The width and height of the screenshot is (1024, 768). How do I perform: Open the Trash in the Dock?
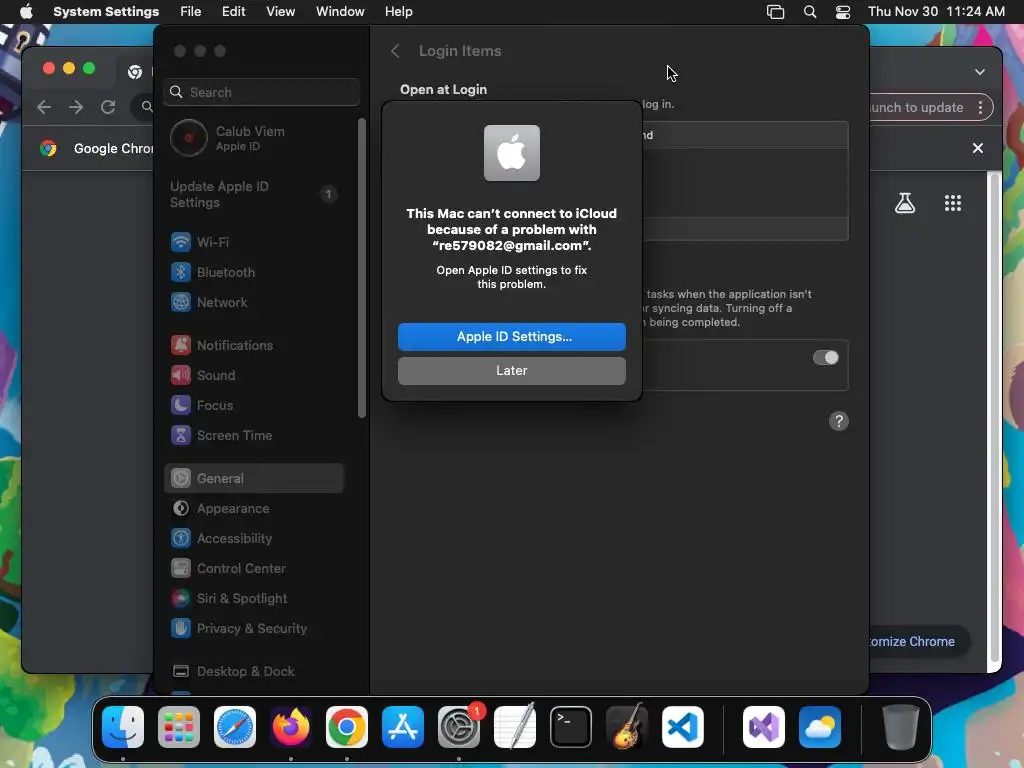pos(901,727)
